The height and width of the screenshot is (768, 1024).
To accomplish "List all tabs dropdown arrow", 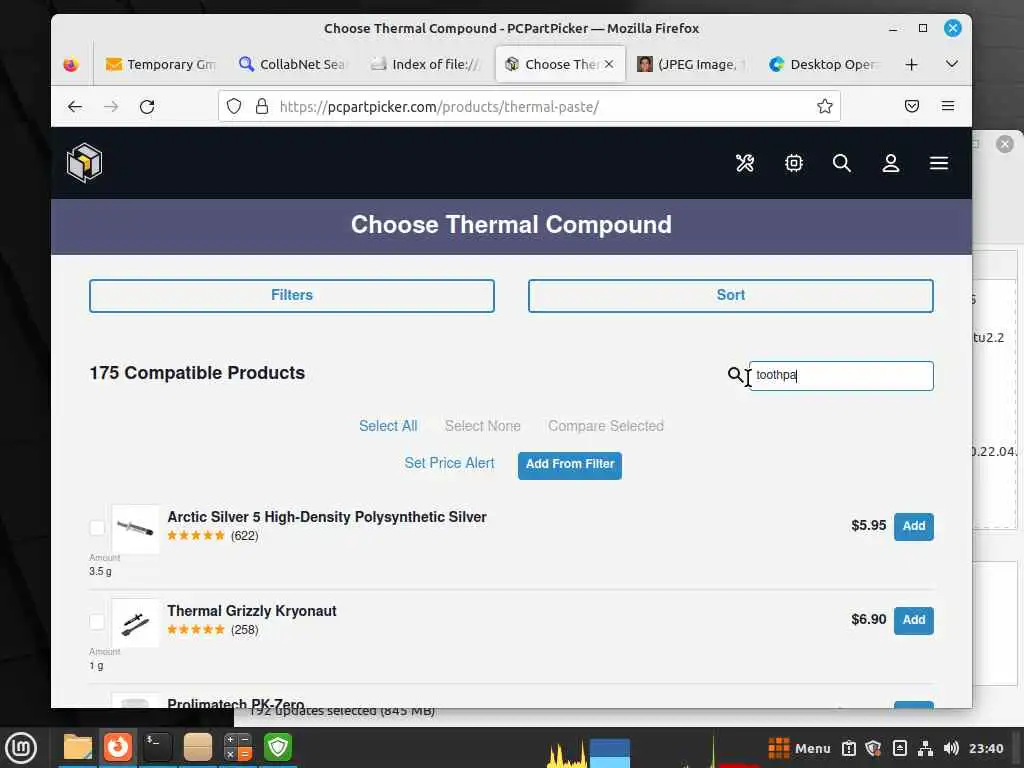I will point(952,64).
